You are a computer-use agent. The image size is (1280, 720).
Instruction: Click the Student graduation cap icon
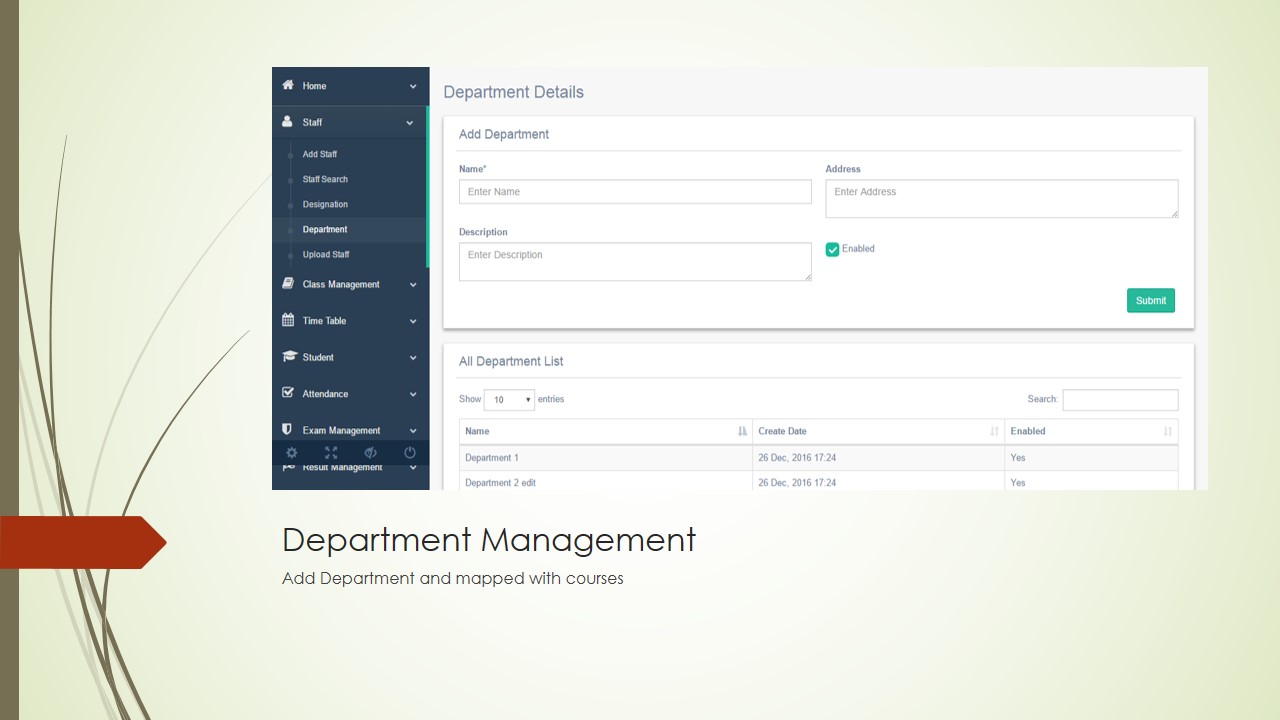289,357
